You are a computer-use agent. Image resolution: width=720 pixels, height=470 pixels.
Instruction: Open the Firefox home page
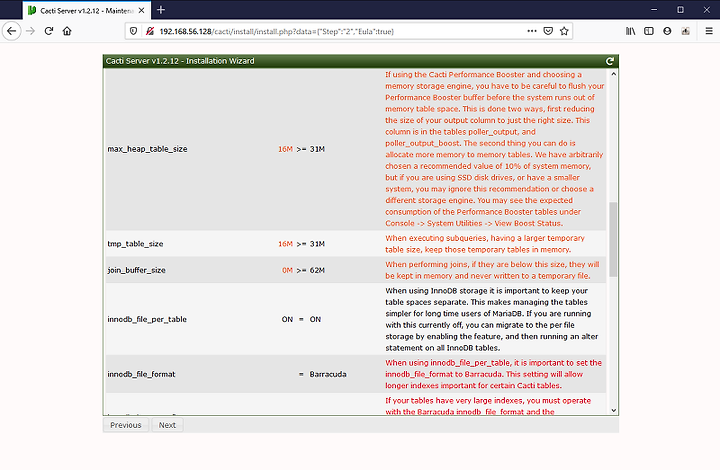pyautogui.click(x=67, y=31)
